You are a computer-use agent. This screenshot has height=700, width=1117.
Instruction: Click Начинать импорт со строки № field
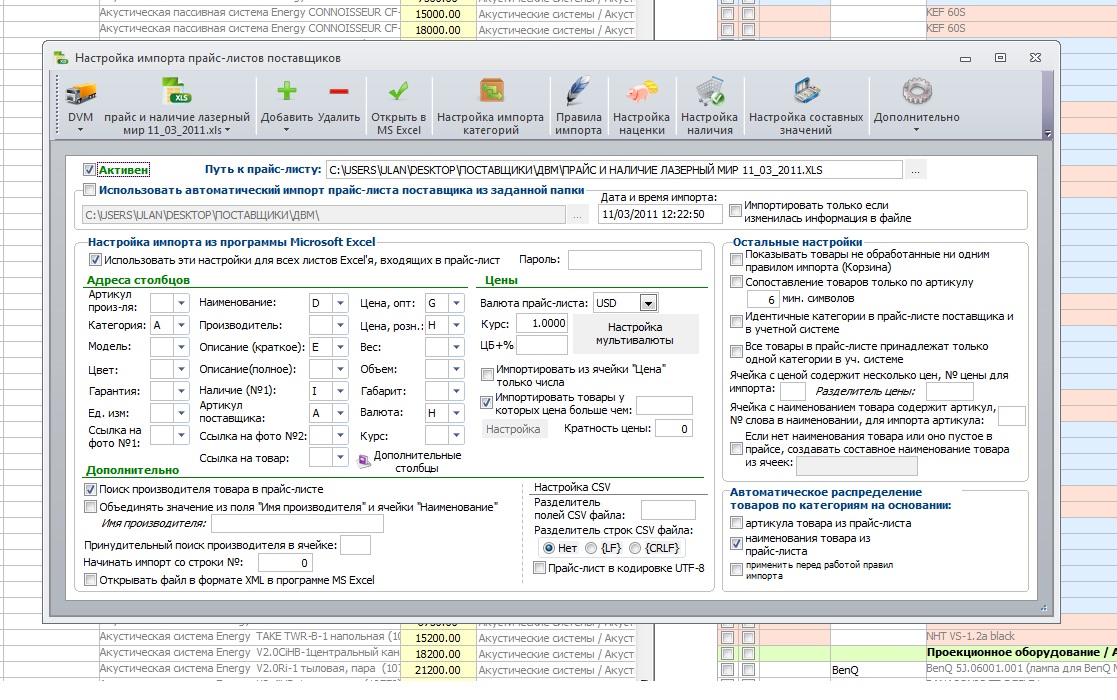[x=284, y=563]
